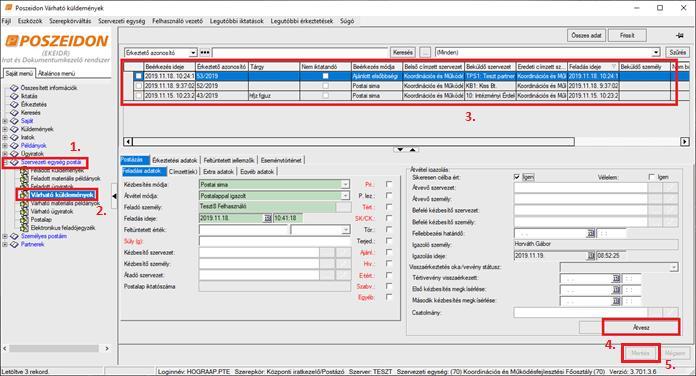Click the Mentés button
The image size is (696, 376).
(x=641, y=353)
